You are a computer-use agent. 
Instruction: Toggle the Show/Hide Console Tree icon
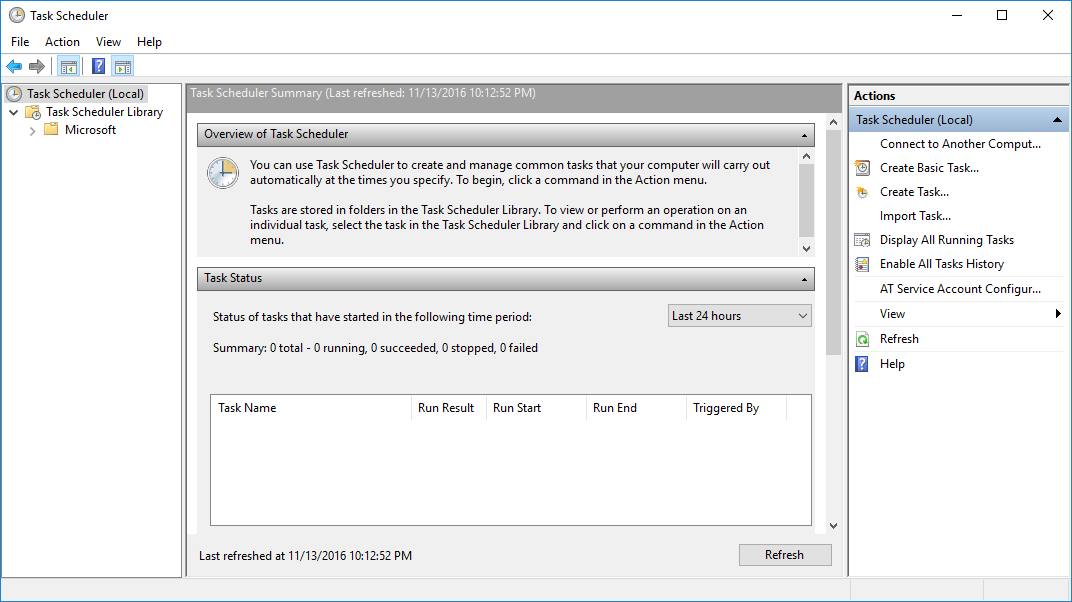point(68,67)
